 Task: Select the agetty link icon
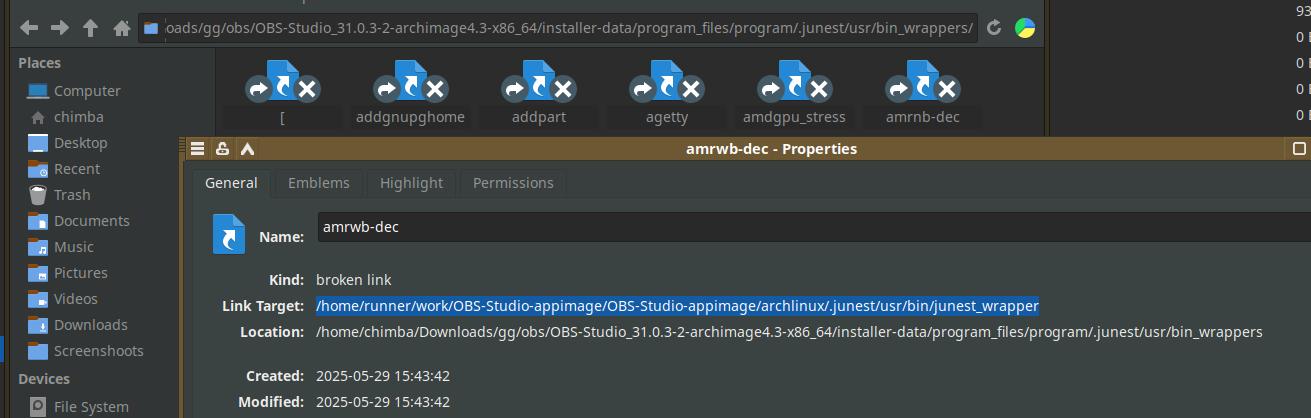(x=667, y=91)
